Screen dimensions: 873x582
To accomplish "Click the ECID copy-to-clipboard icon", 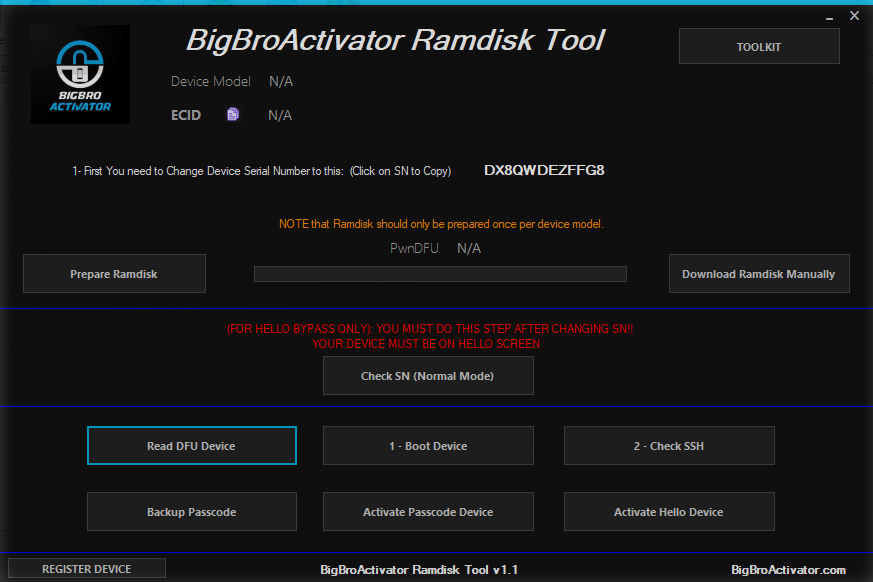I will [233, 114].
